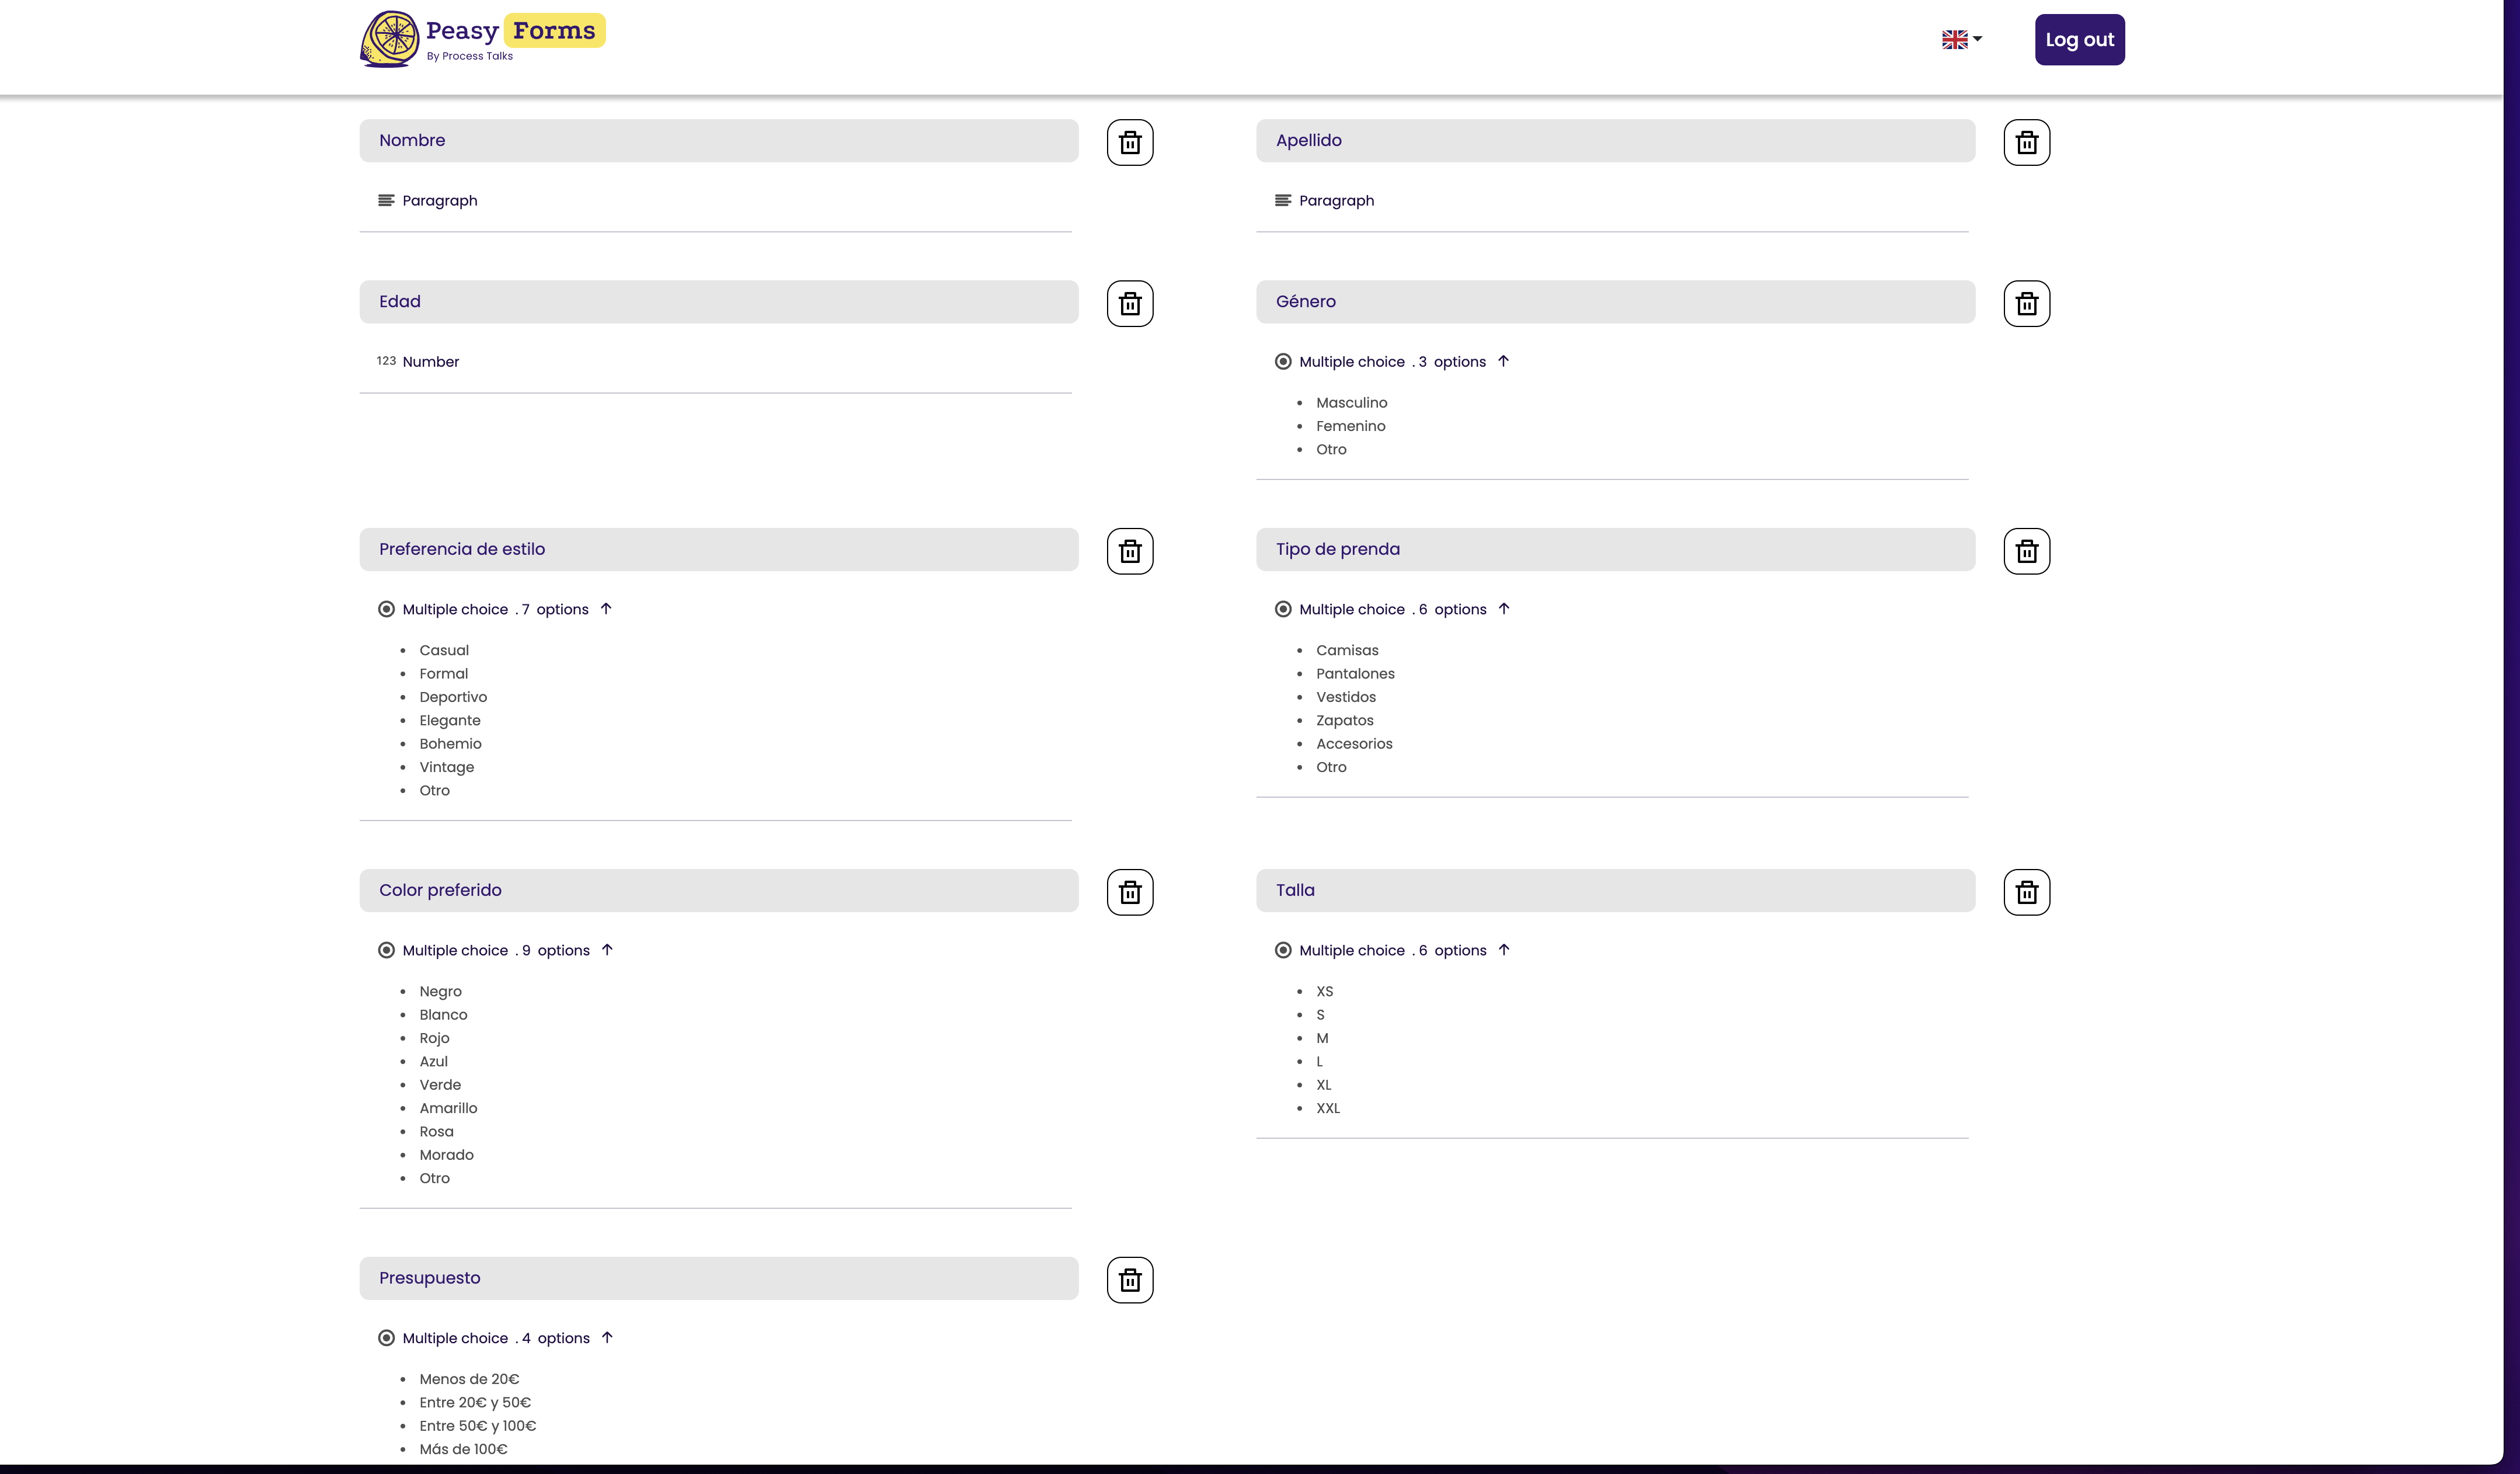Edit the Apellido question title field
2520x1474 pixels.
click(x=1616, y=141)
